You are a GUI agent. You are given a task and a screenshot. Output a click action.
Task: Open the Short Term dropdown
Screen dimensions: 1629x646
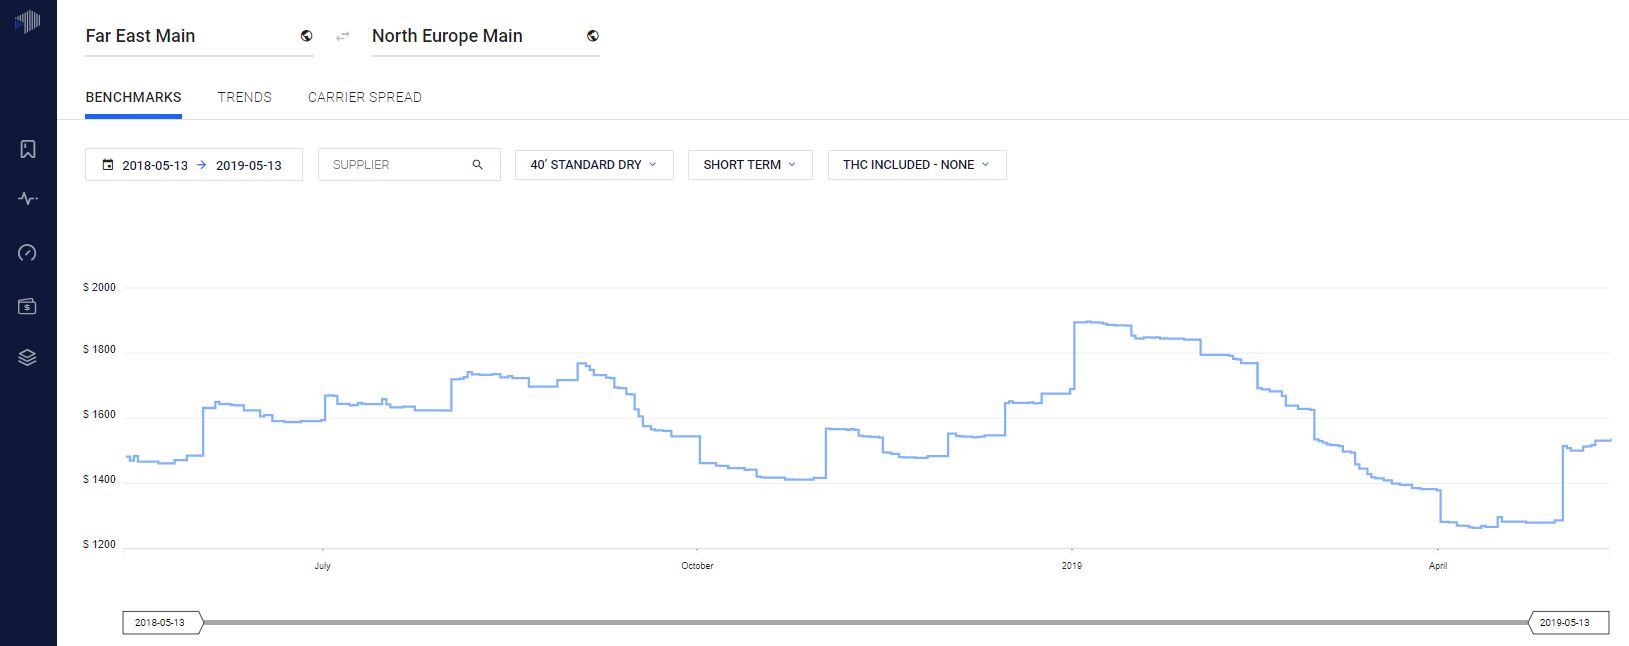point(750,165)
